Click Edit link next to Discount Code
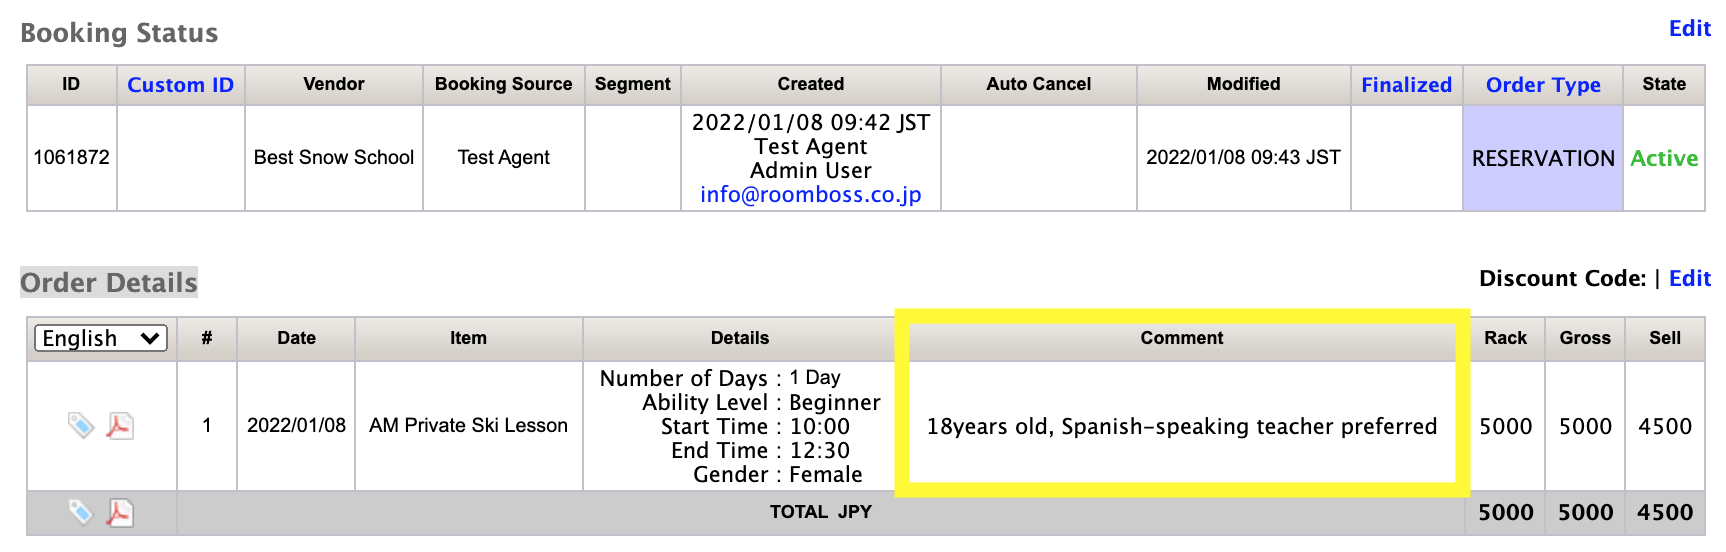This screenshot has width=1726, height=552. coord(1689,279)
